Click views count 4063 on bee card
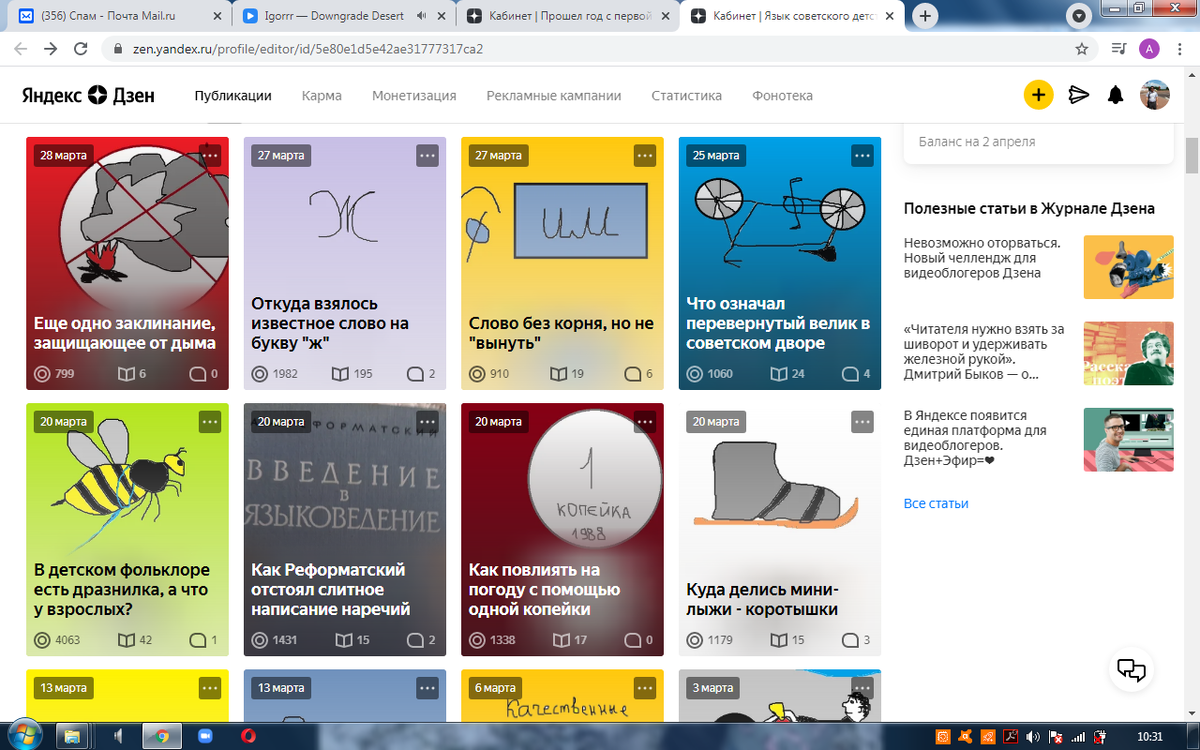1200x750 pixels. (x=57, y=640)
